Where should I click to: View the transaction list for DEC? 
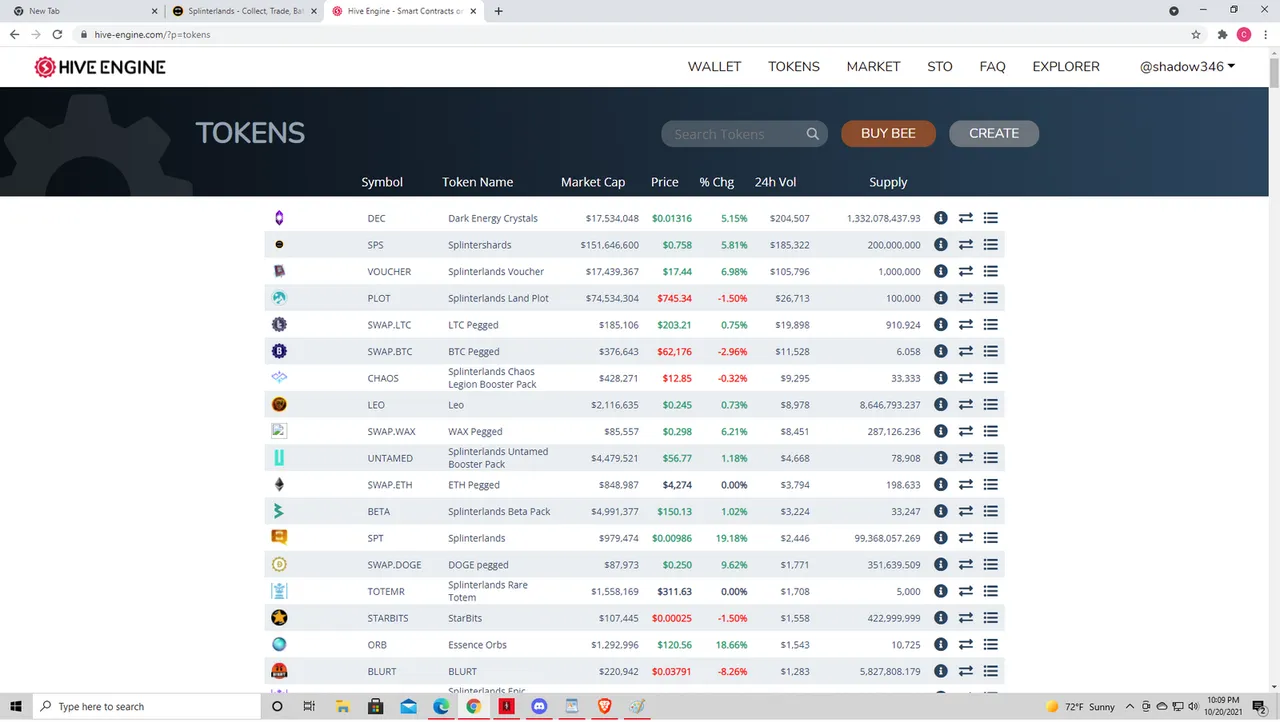[991, 218]
